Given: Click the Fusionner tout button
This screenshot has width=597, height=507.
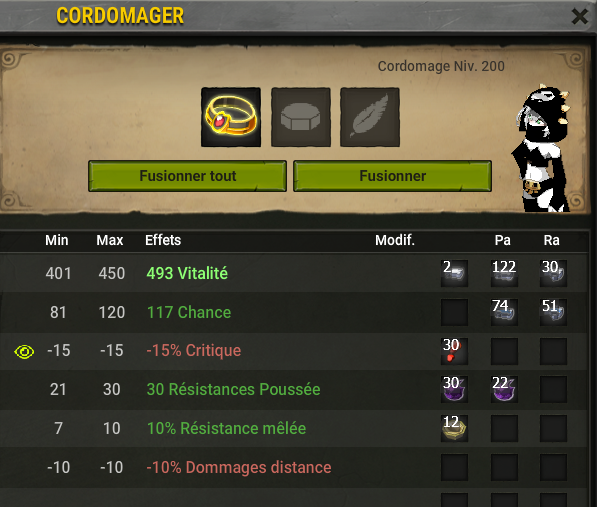Looking at the screenshot, I should [x=187, y=176].
